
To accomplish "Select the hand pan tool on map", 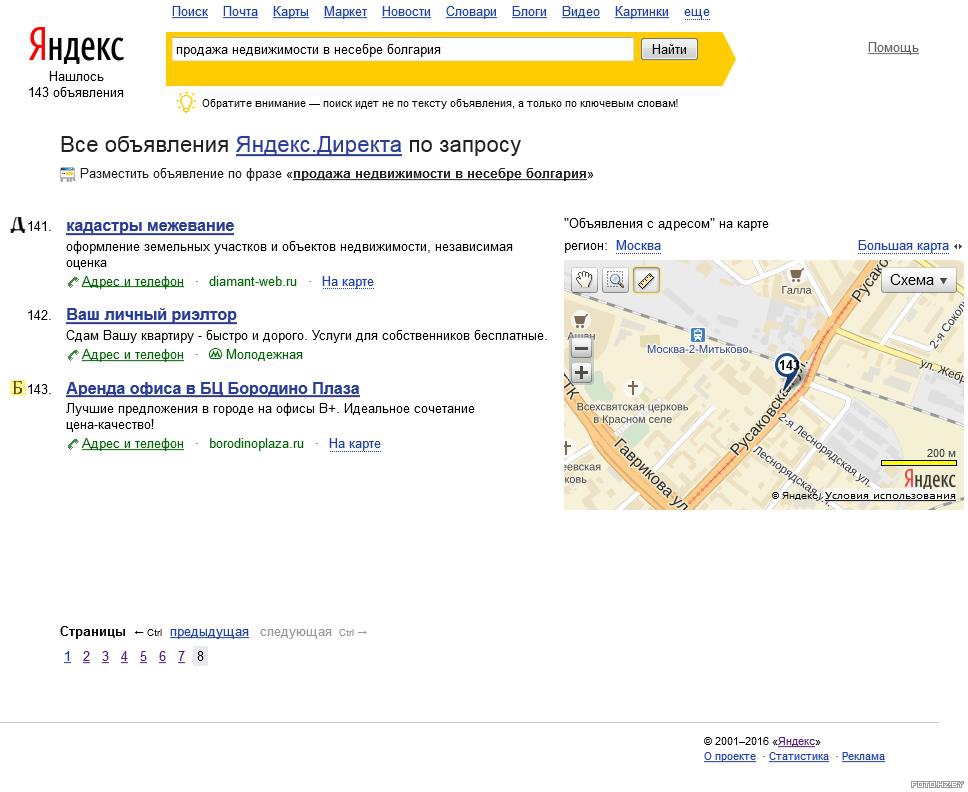I will pos(583,280).
